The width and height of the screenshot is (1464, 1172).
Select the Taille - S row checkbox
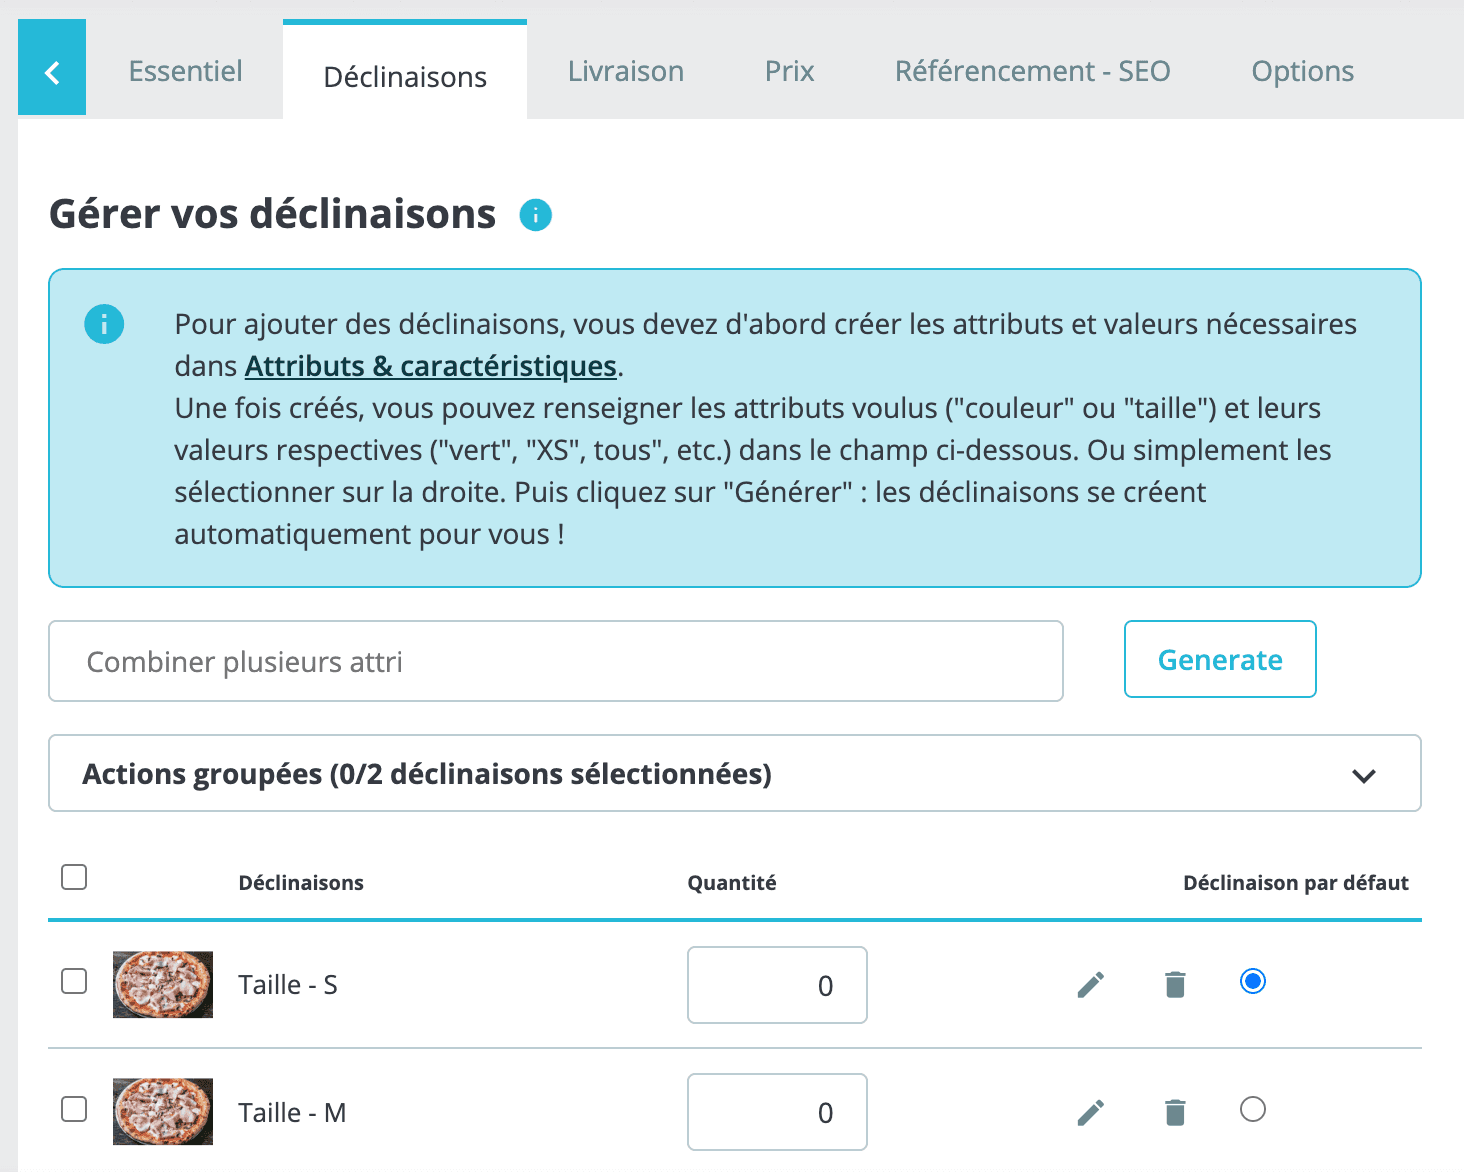click(74, 982)
